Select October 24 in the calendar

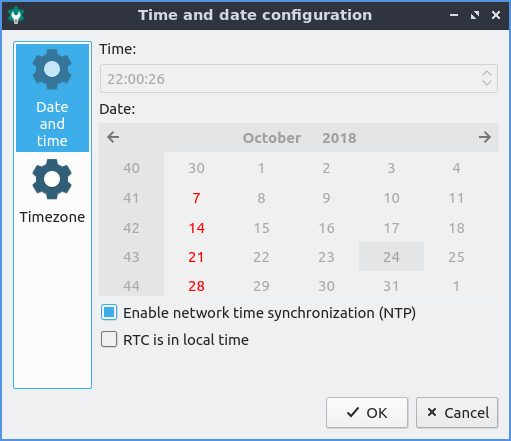[391, 257]
